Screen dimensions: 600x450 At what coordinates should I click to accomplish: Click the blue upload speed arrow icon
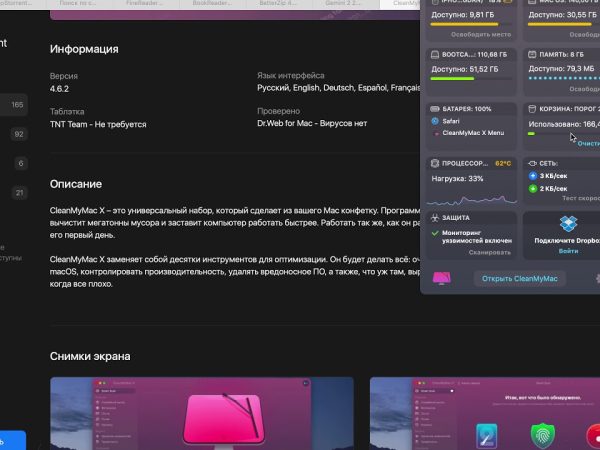click(x=532, y=175)
